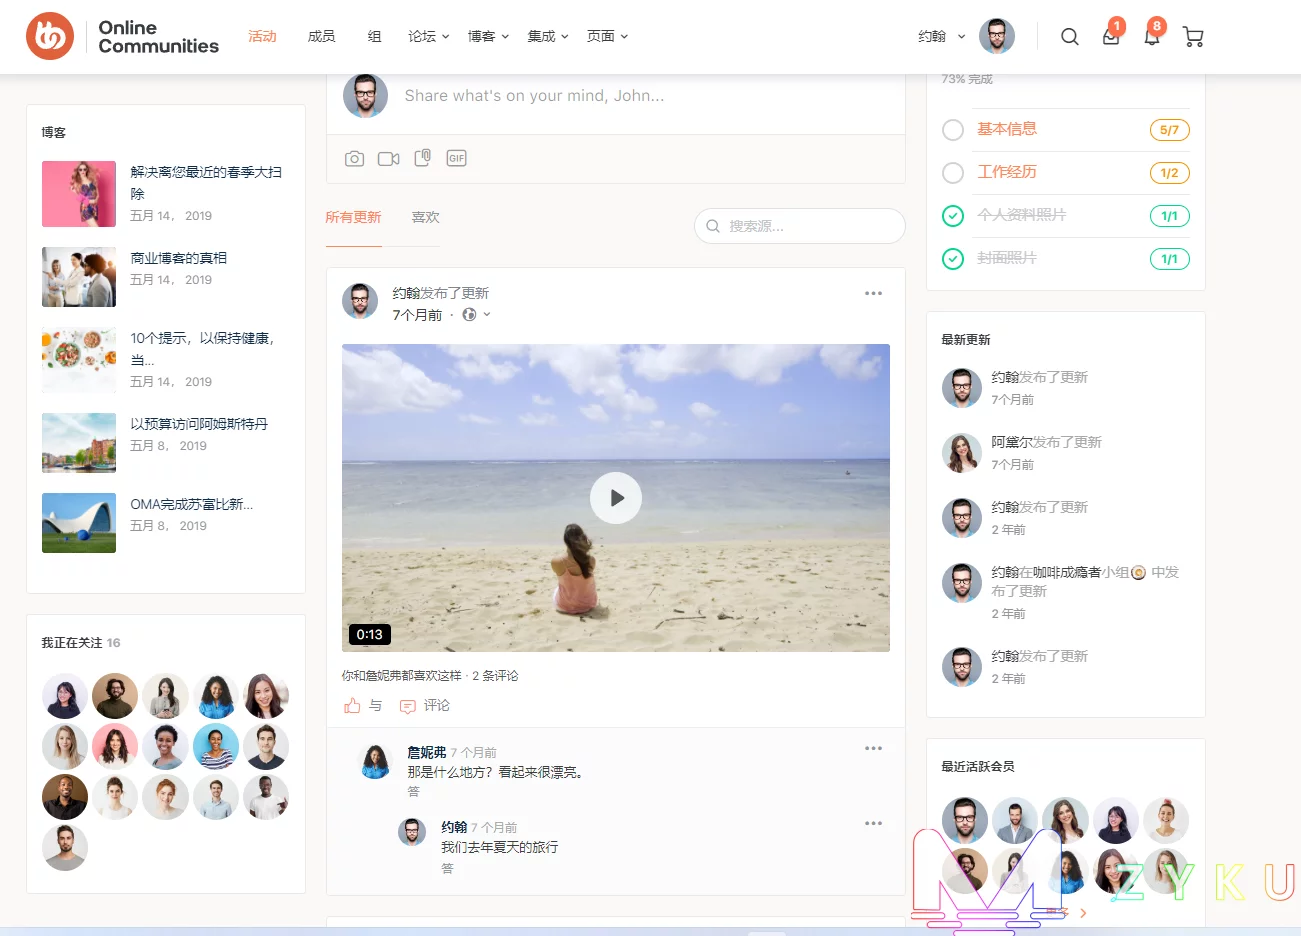Image resolution: width=1301 pixels, height=936 pixels.
Task: Click the checked 个人资料照片 circle
Action: [x=953, y=216]
